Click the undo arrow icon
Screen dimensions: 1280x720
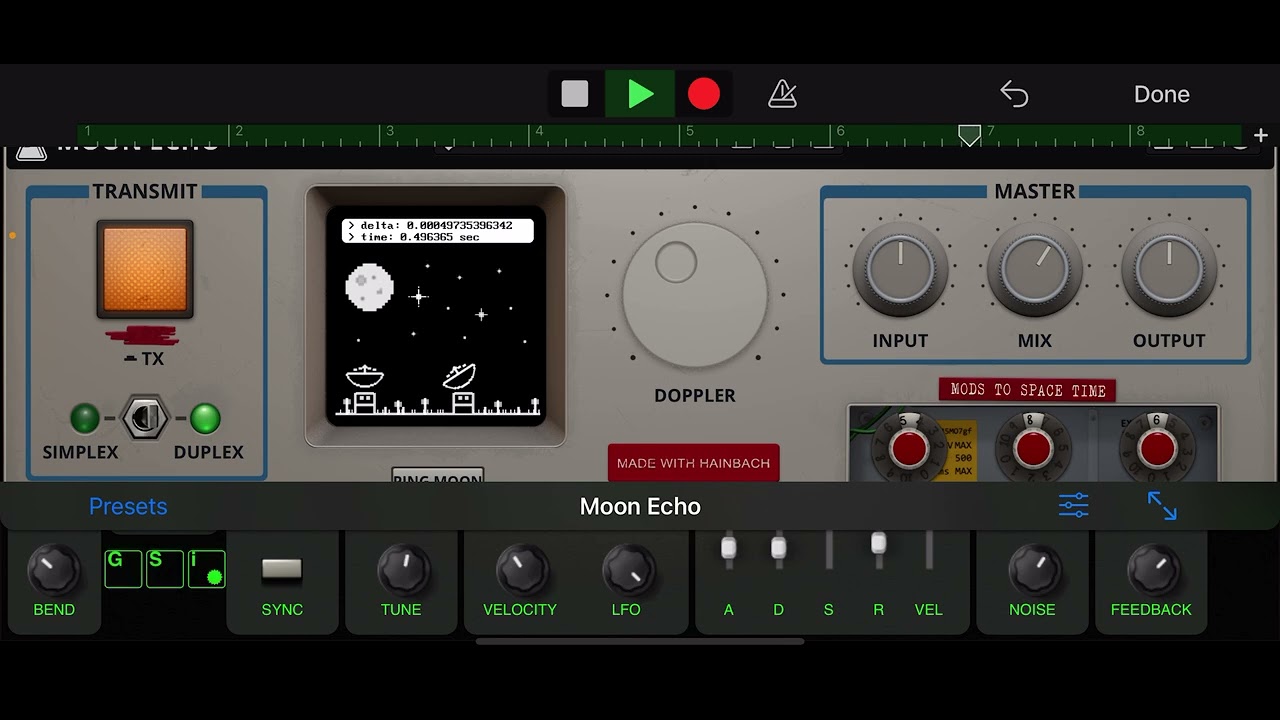1014,94
